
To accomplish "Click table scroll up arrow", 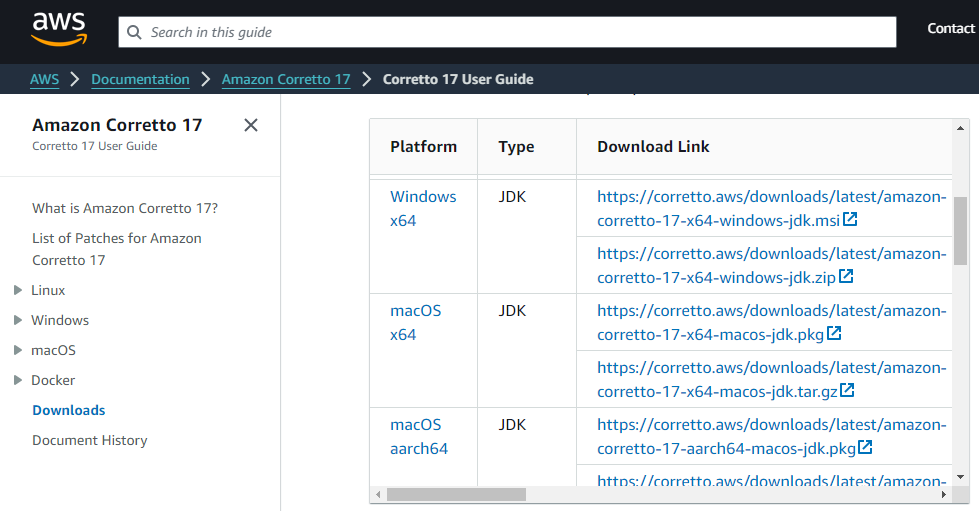I will (x=960, y=128).
